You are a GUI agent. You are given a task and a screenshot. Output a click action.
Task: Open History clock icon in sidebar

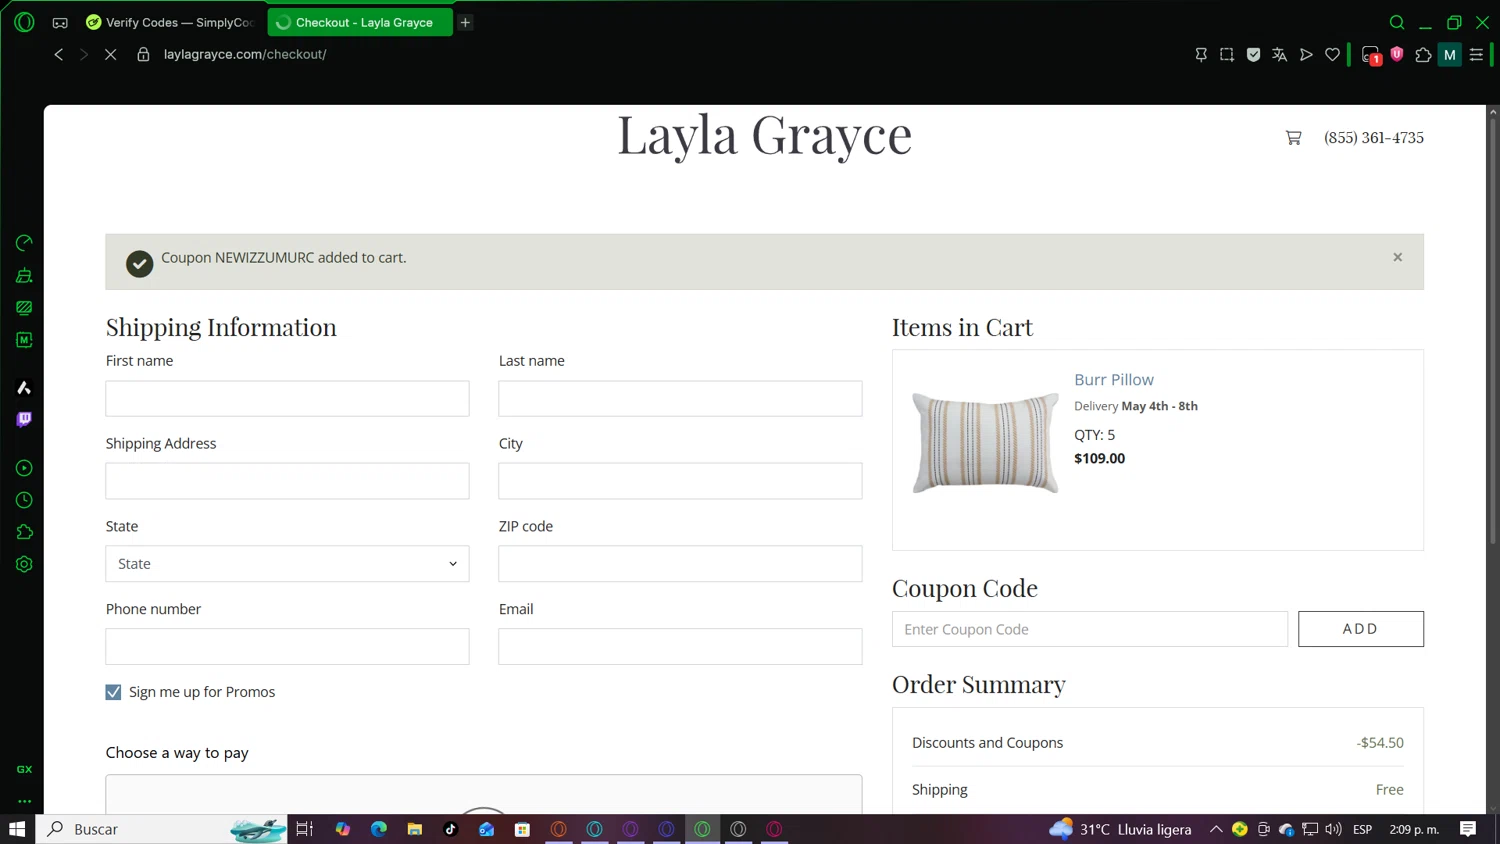(x=24, y=500)
